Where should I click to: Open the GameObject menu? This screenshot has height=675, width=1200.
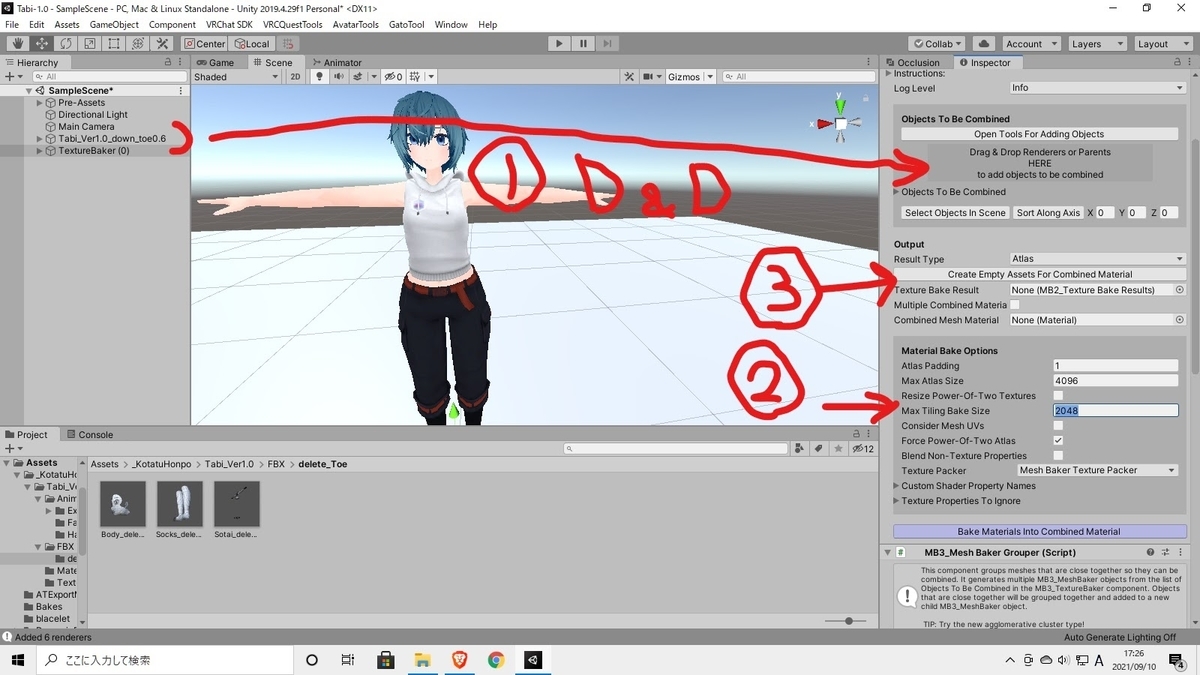tap(114, 24)
